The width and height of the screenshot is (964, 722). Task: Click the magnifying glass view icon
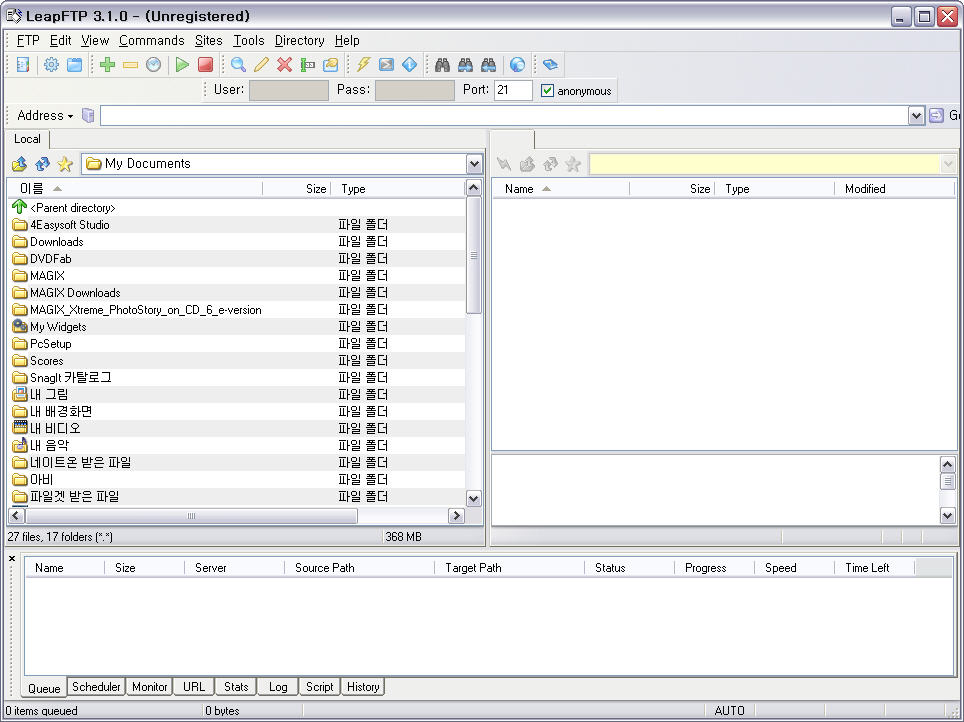(x=238, y=65)
